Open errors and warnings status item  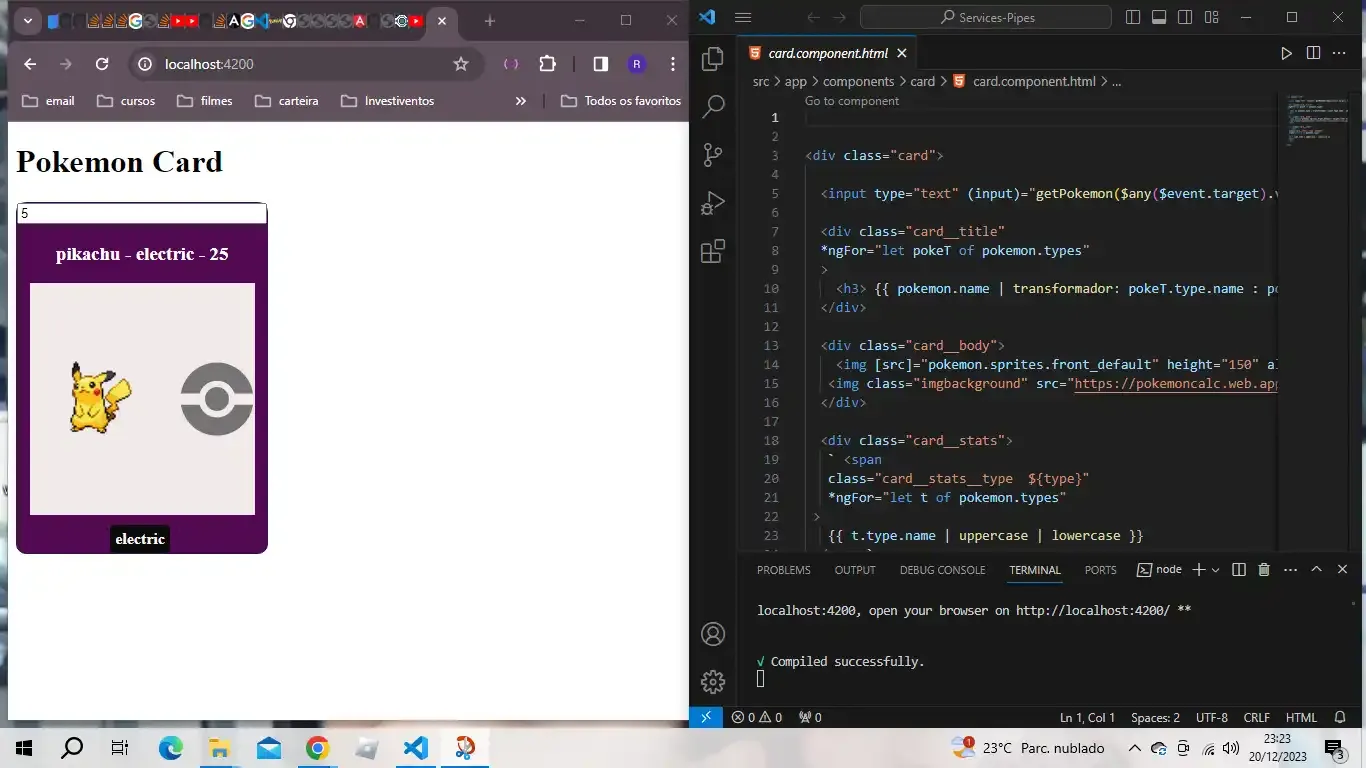(x=756, y=717)
